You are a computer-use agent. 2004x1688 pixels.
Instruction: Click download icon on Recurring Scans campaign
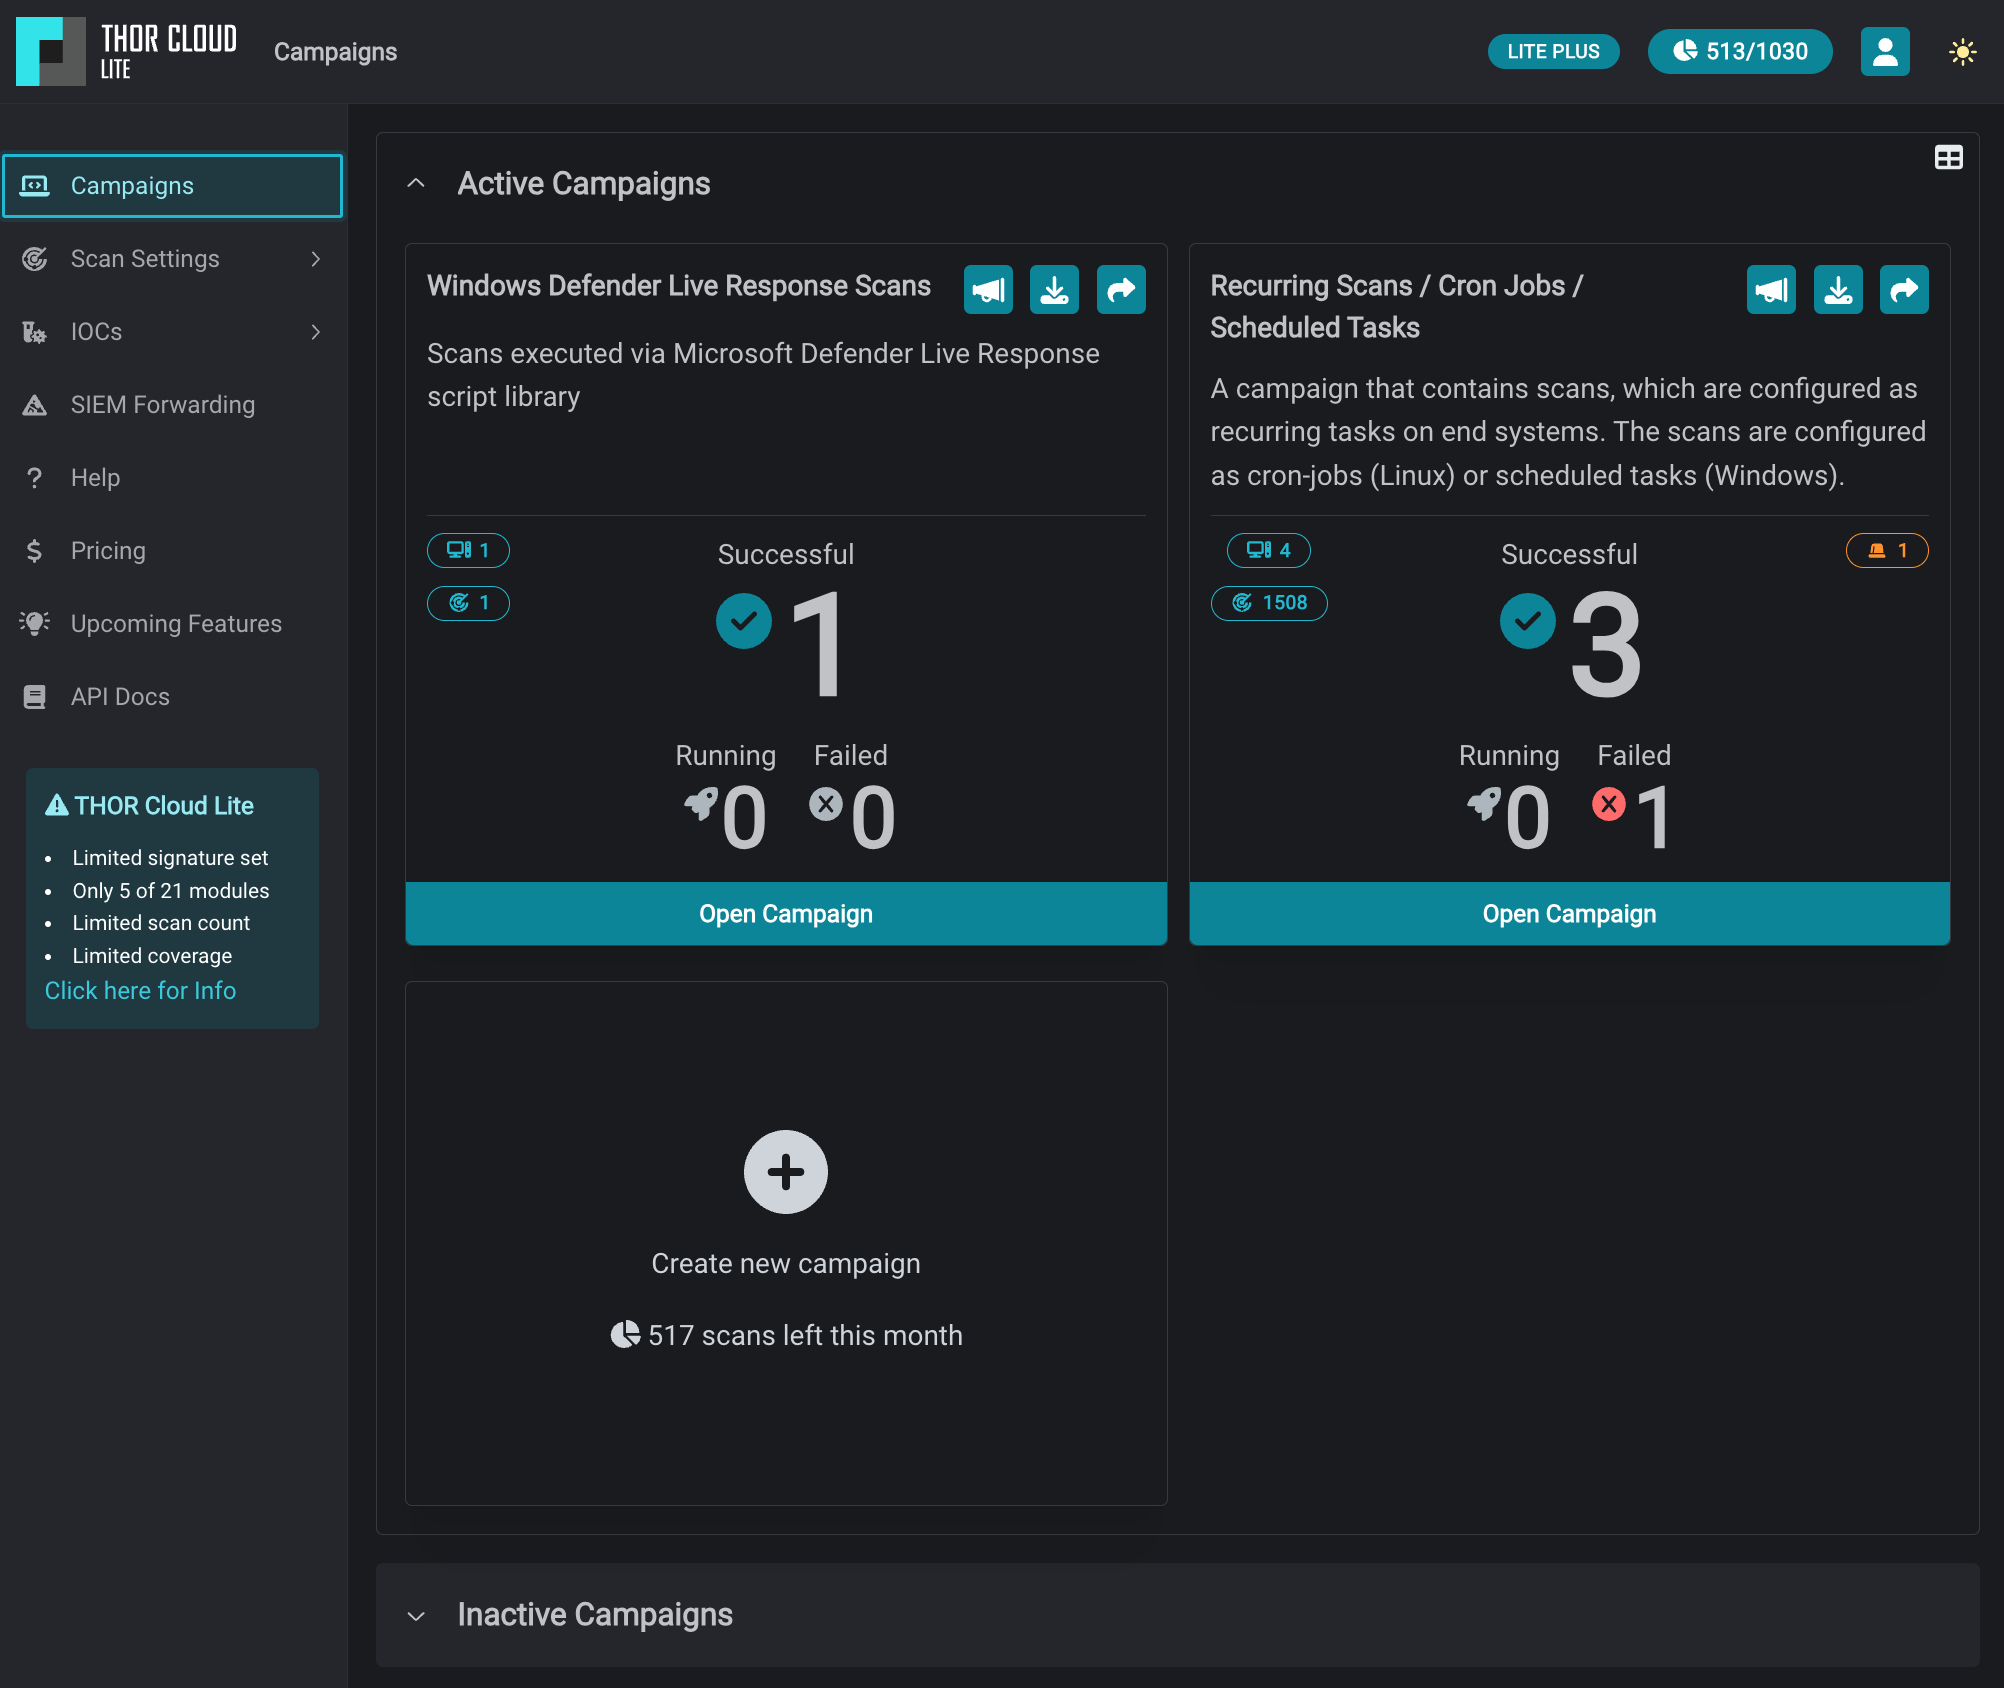1838,290
